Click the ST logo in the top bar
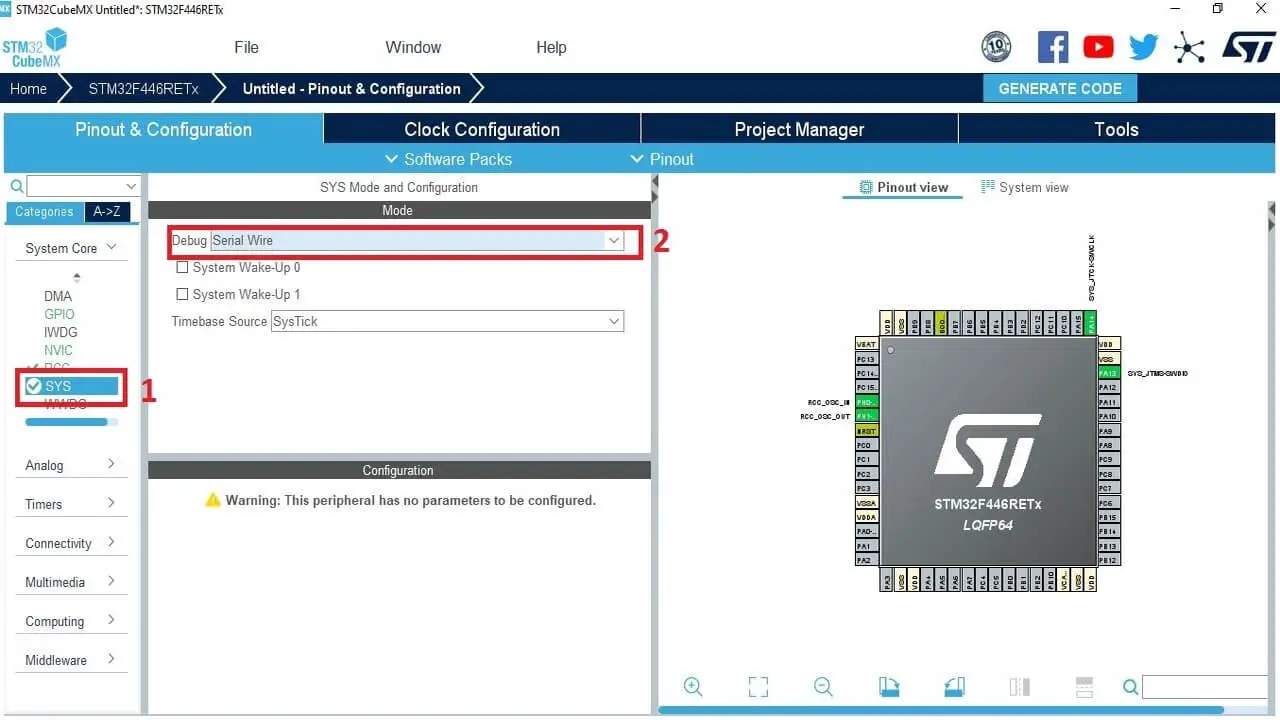Viewport: 1280px width, 720px height. [x=1248, y=46]
